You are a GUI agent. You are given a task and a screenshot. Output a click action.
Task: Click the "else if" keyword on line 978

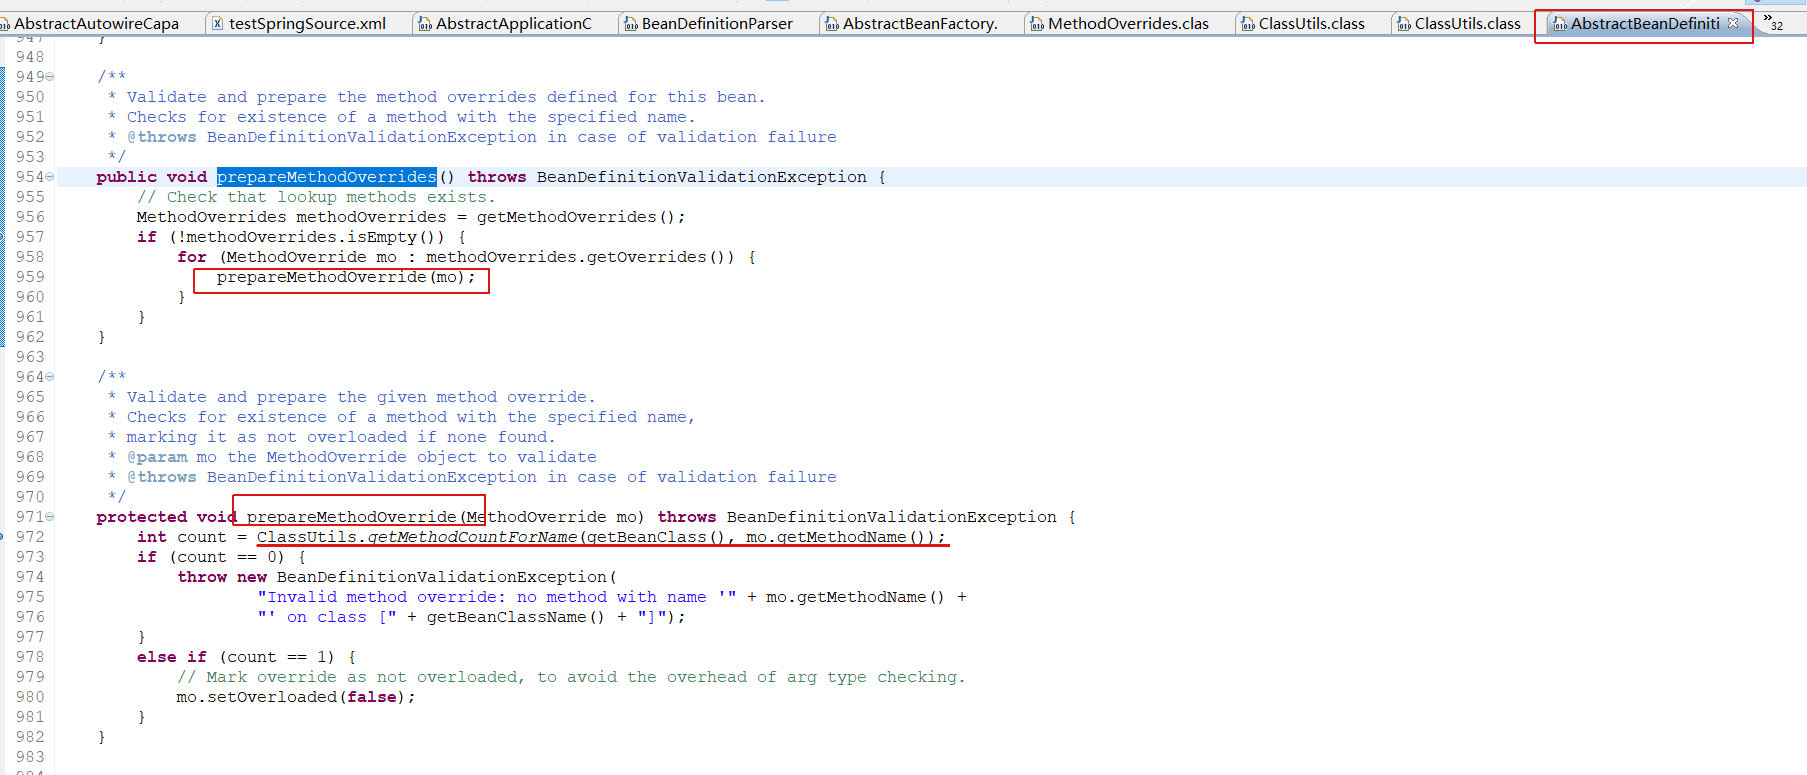(x=172, y=657)
